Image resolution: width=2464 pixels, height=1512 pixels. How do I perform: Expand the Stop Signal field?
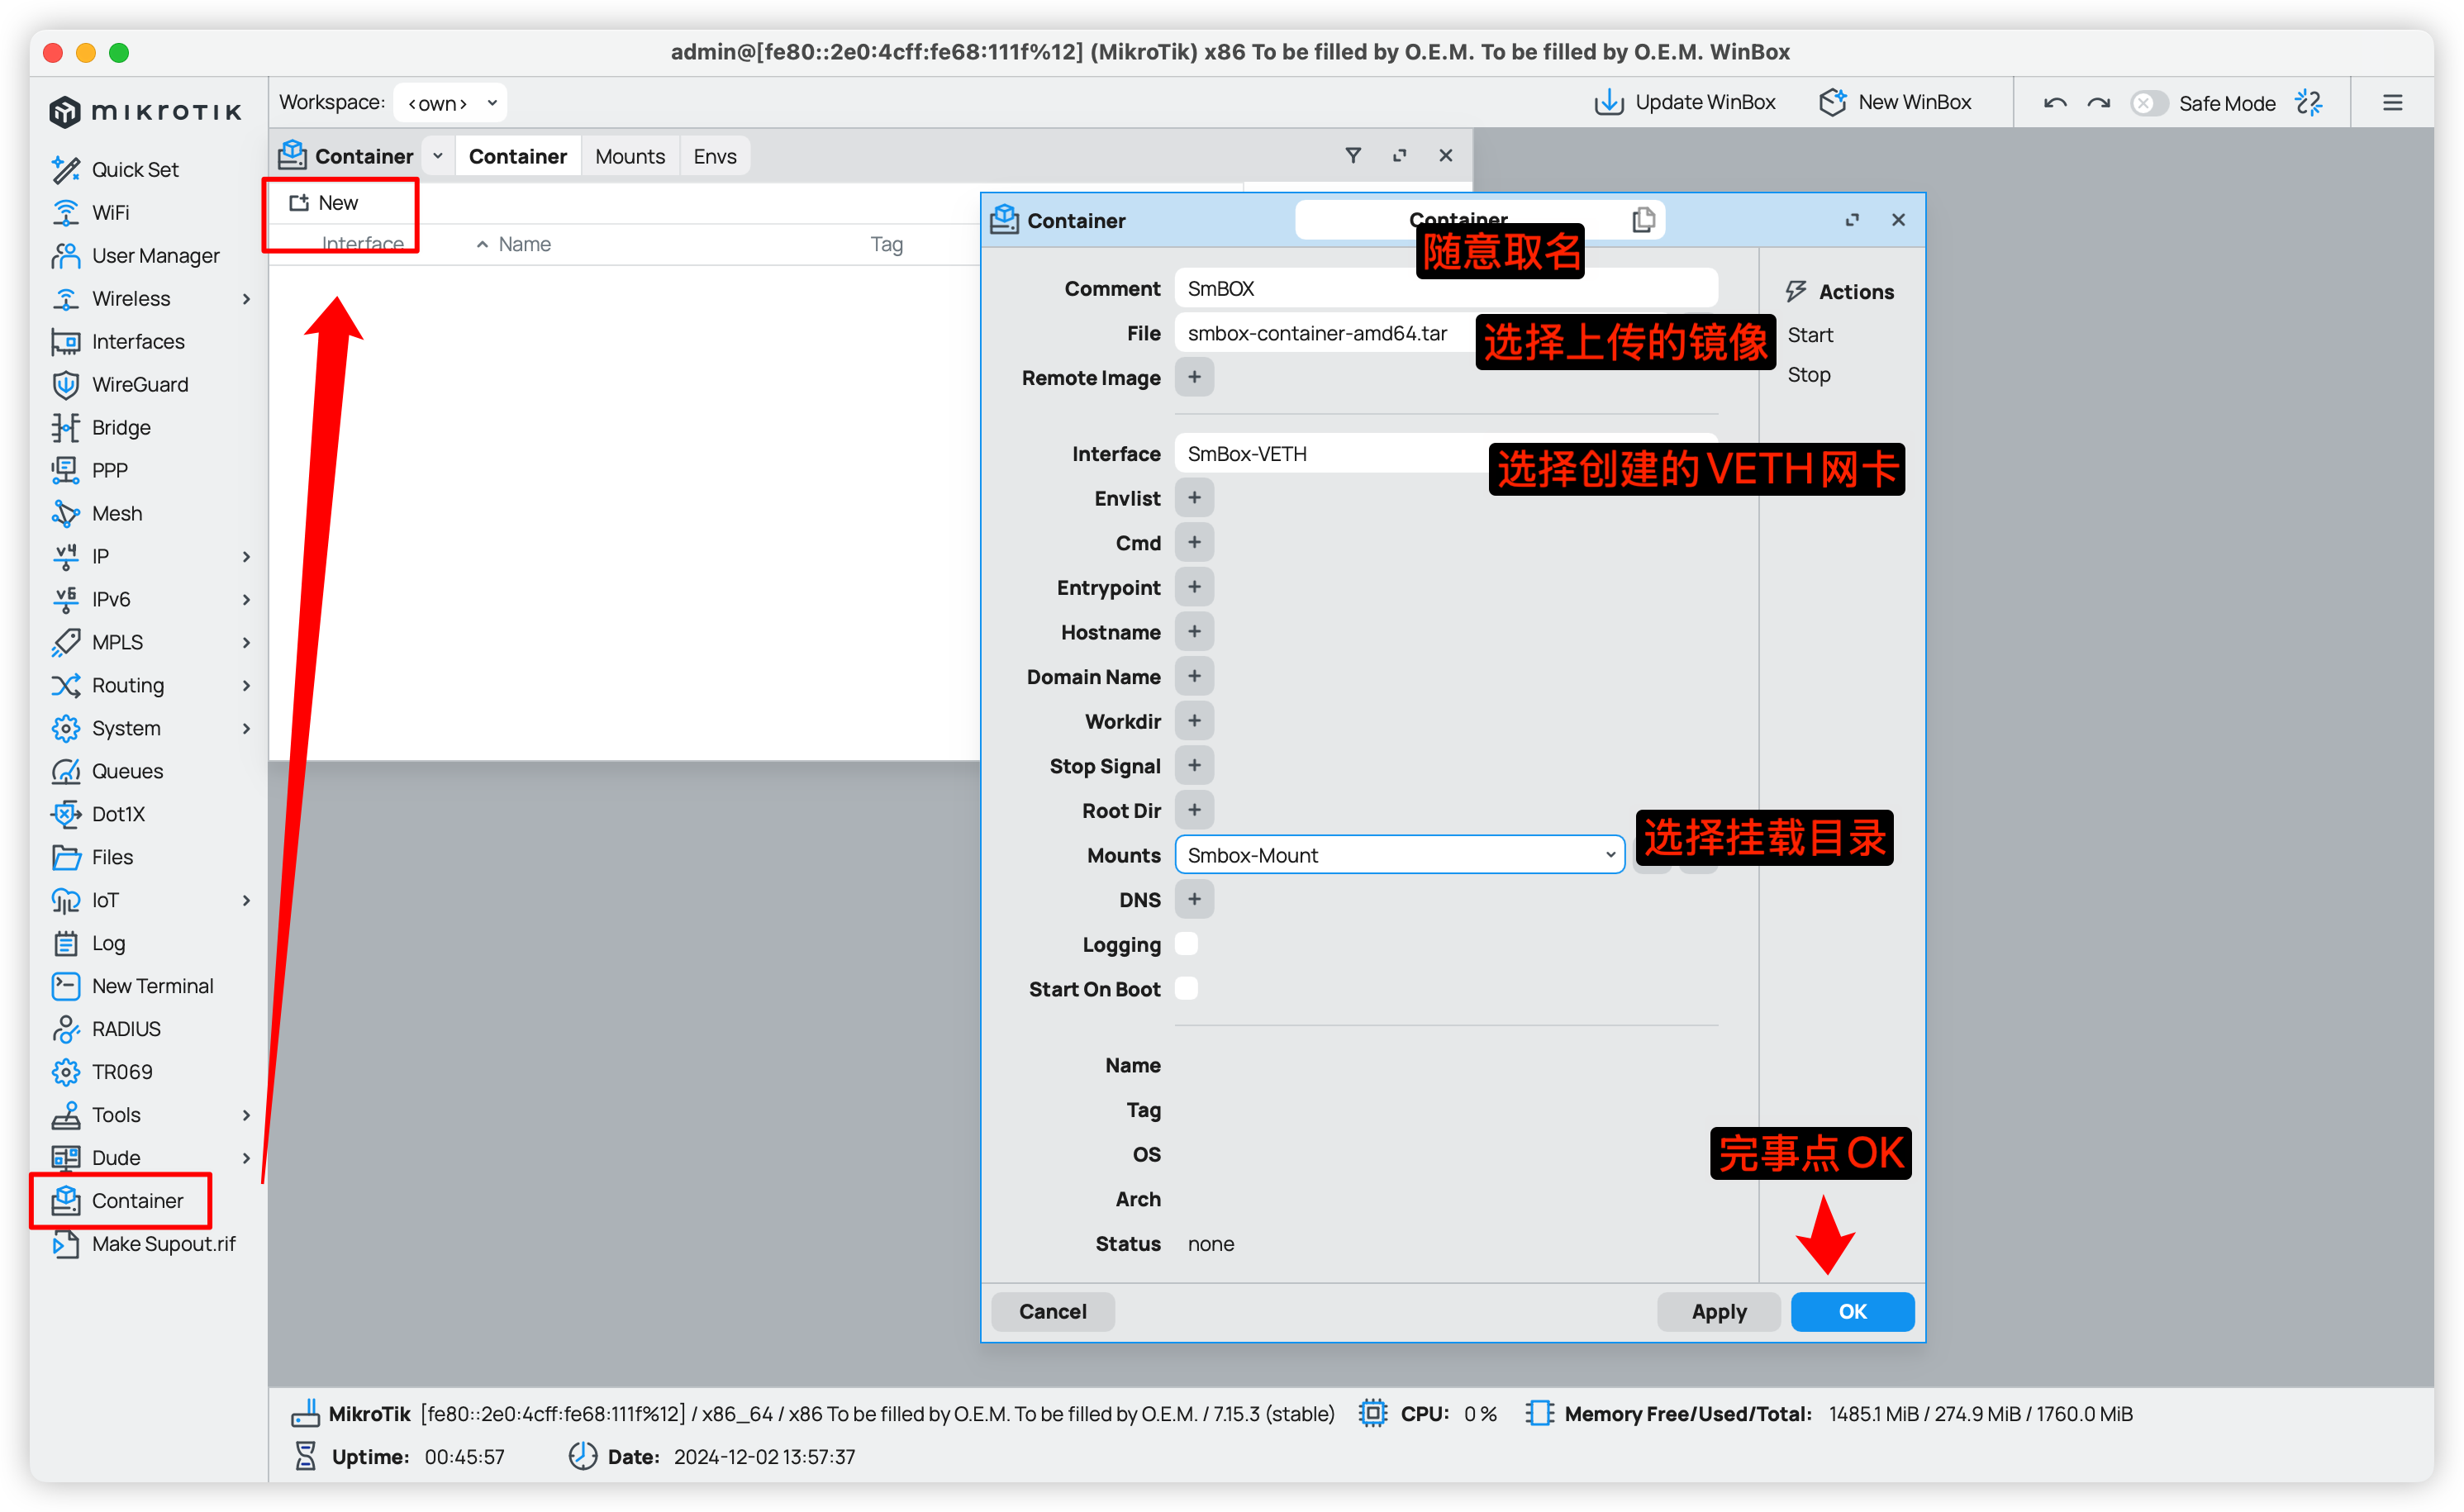pos(1194,766)
